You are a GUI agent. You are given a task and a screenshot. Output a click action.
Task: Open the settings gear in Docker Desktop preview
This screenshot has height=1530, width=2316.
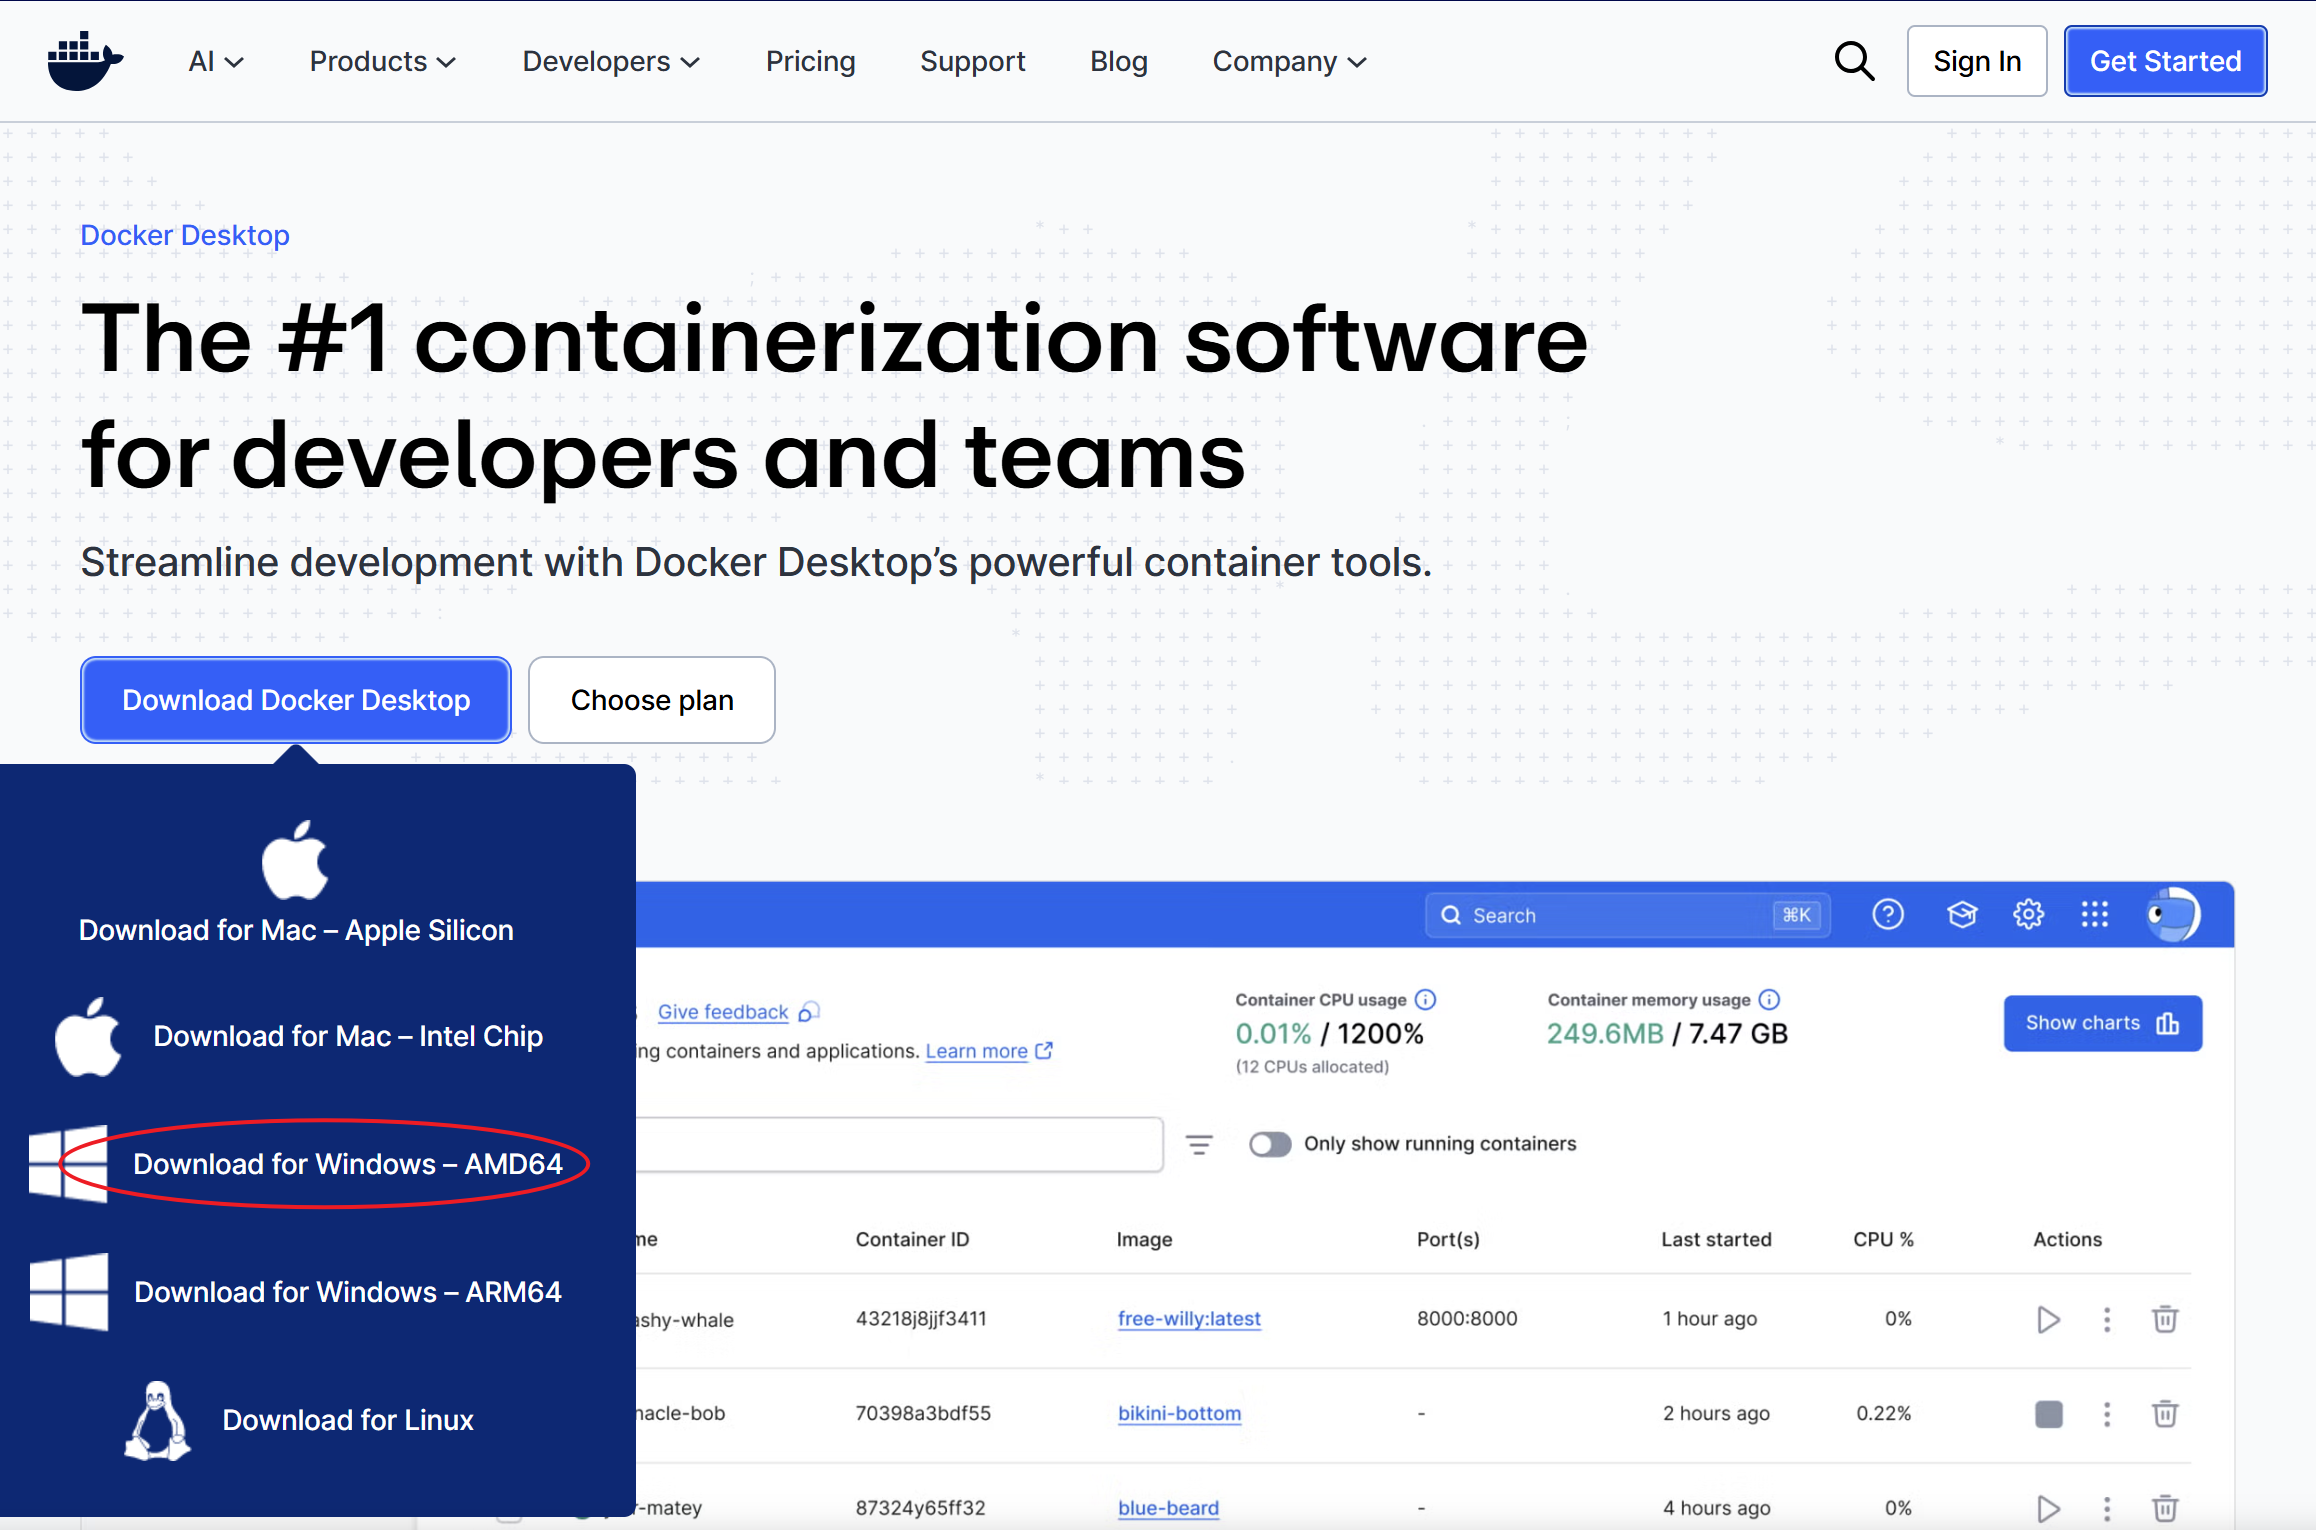(x=2028, y=914)
